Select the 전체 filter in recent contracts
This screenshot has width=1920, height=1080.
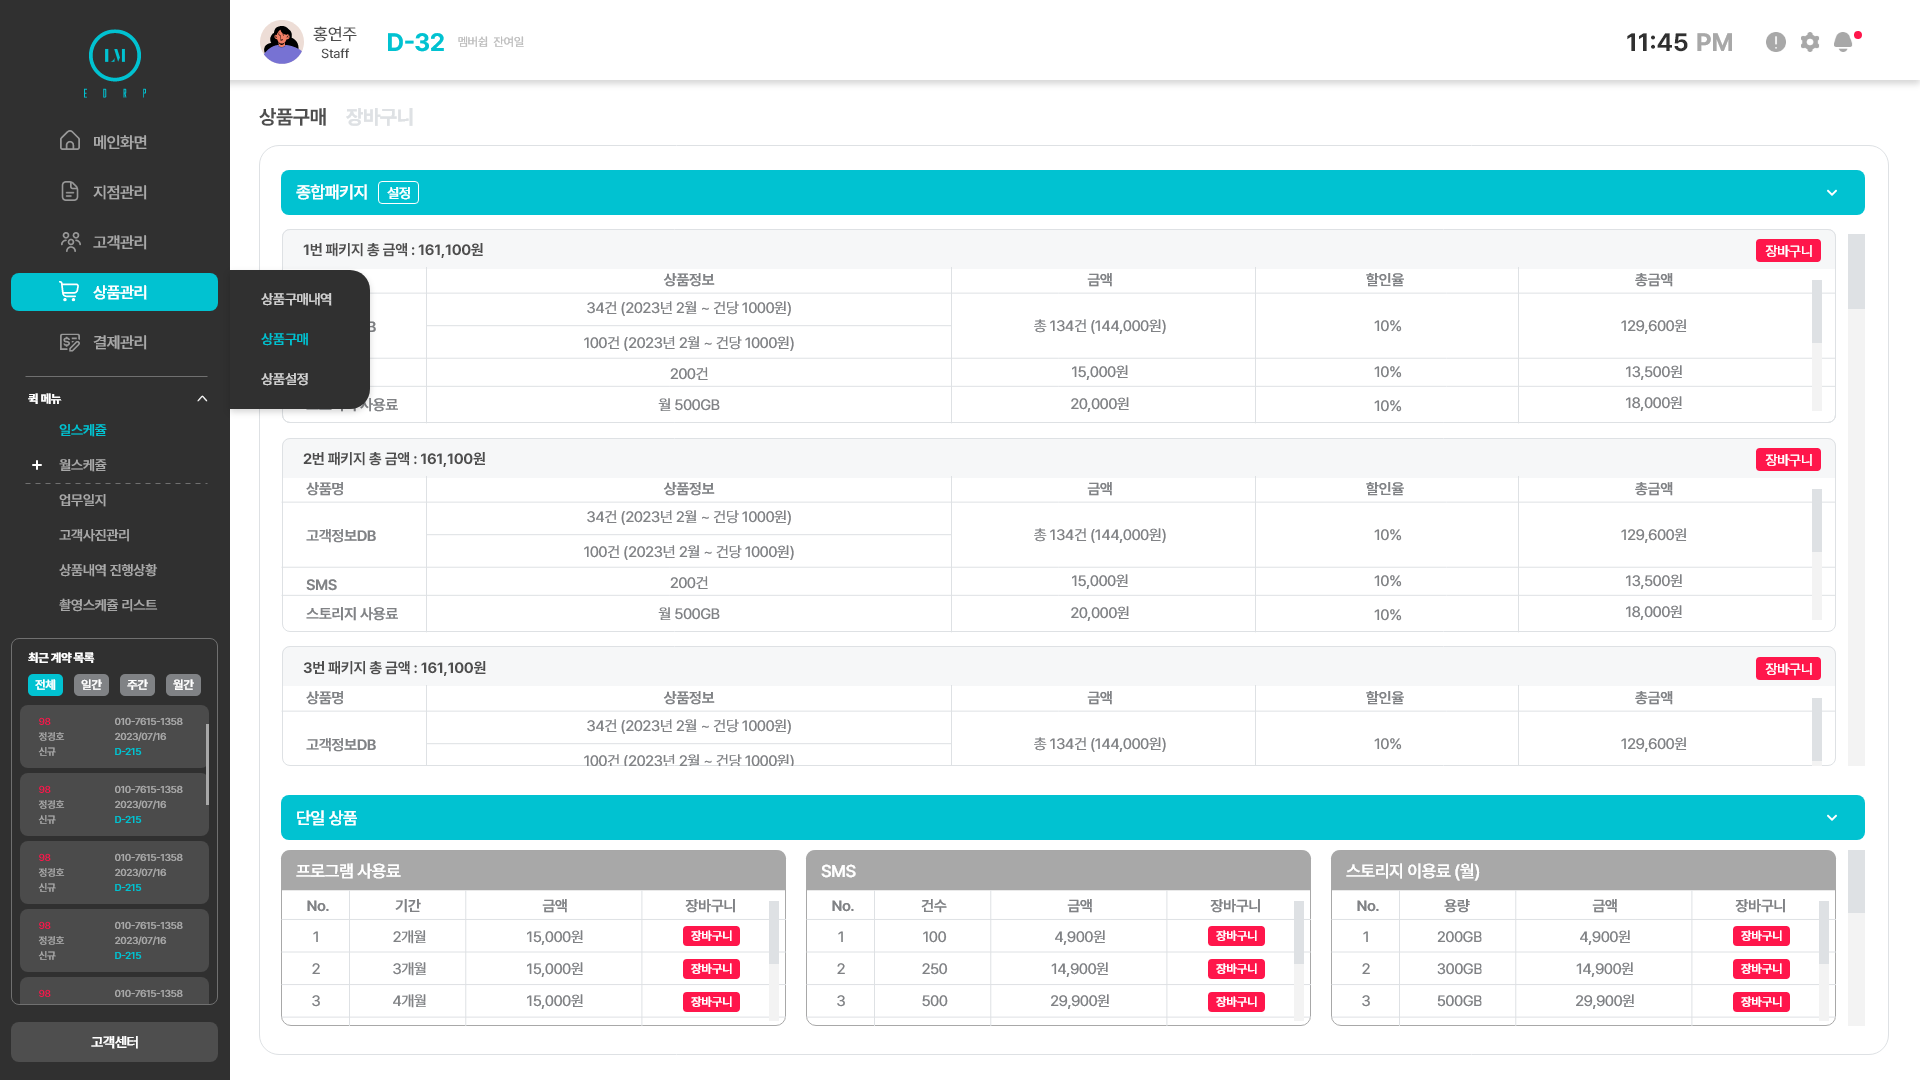pyautogui.click(x=45, y=685)
